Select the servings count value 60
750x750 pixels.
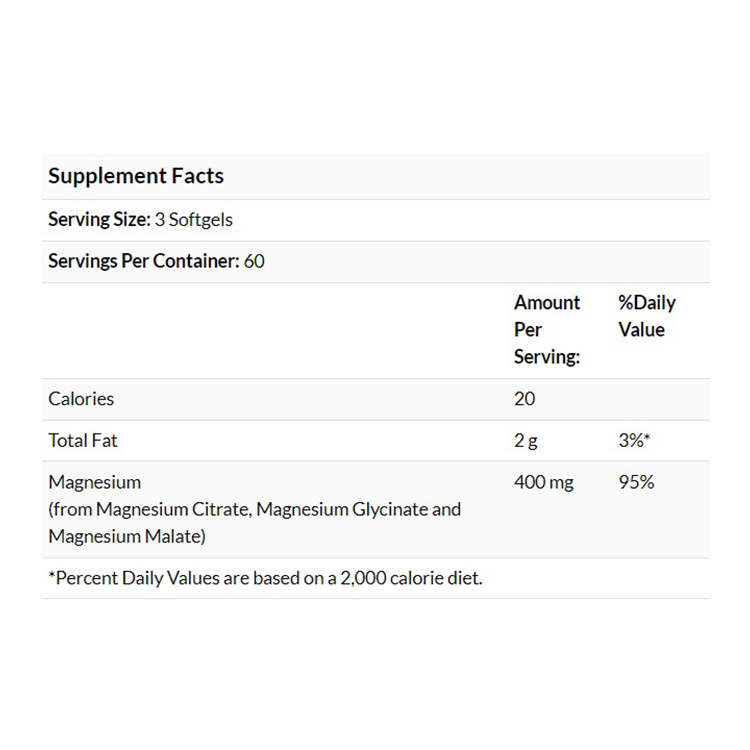(x=254, y=262)
